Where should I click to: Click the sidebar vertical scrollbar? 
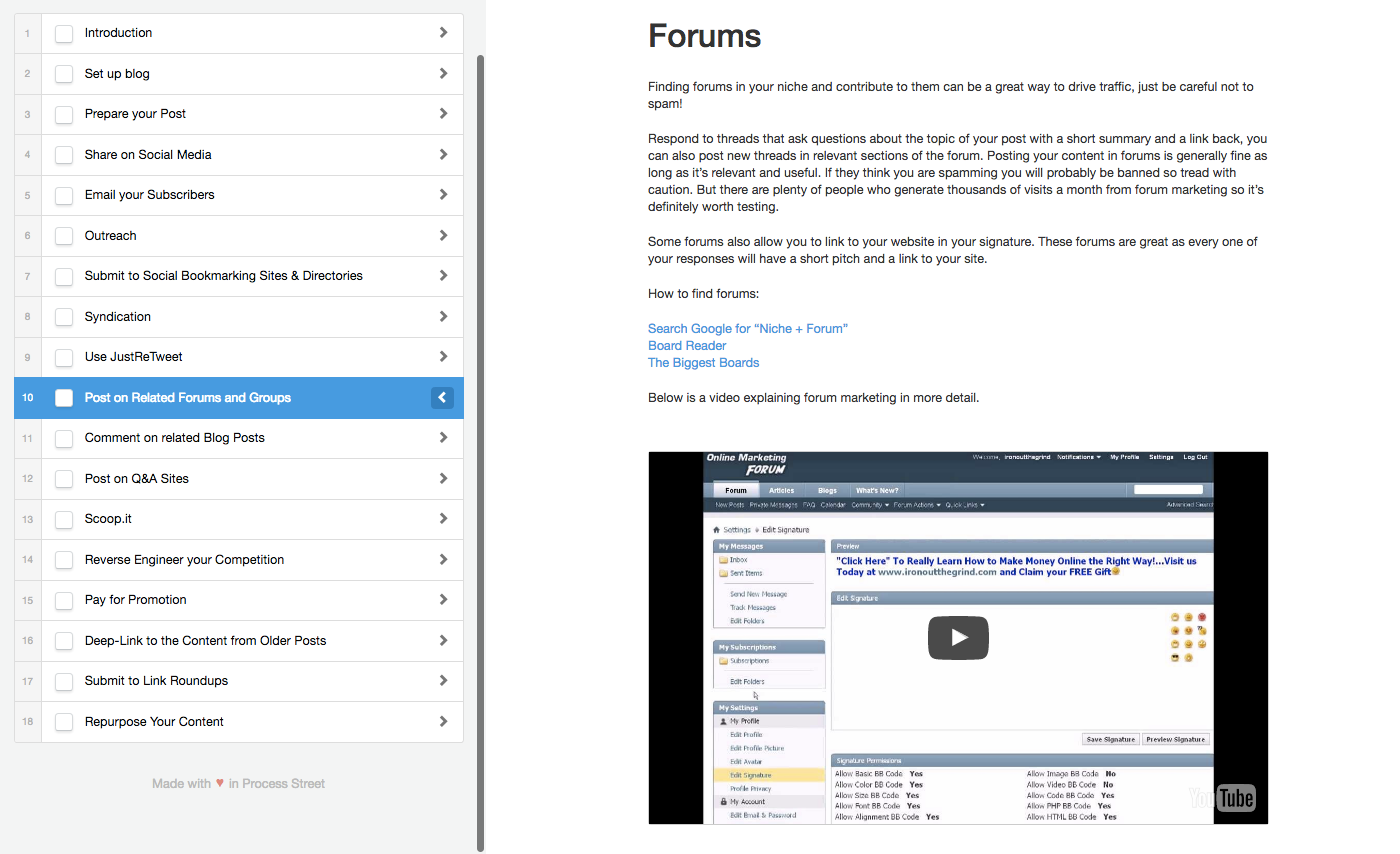click(480, 450)
